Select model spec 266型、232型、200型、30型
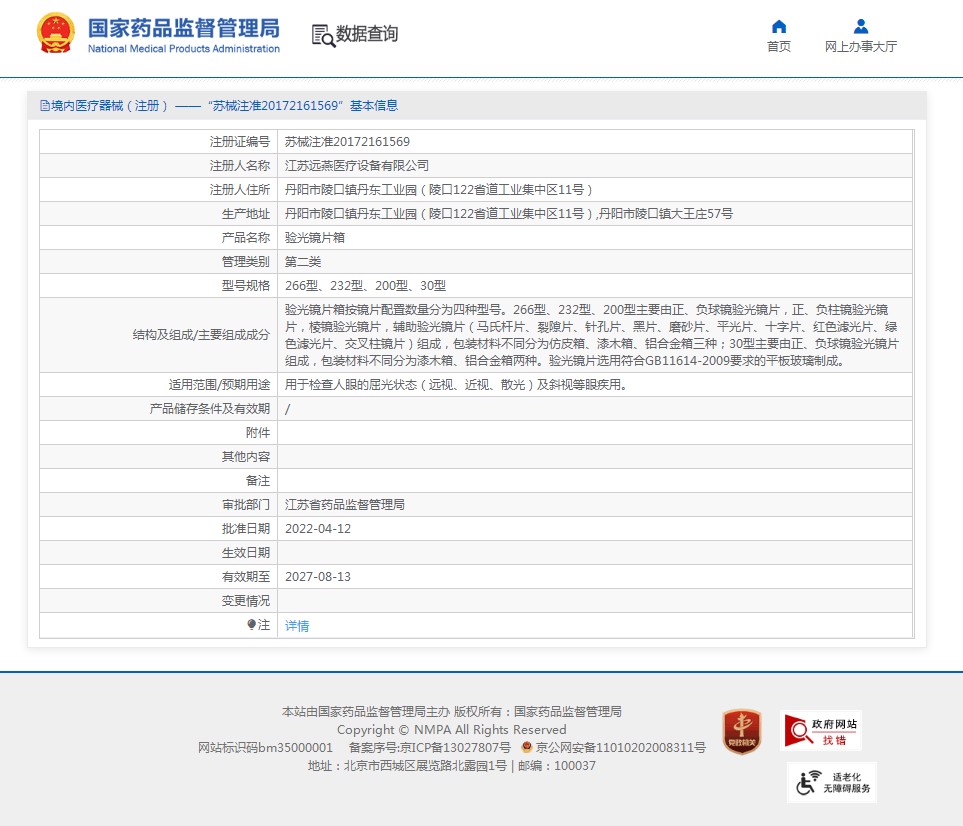This screenshot has height=826, width=963. click(x=365, y=286)
